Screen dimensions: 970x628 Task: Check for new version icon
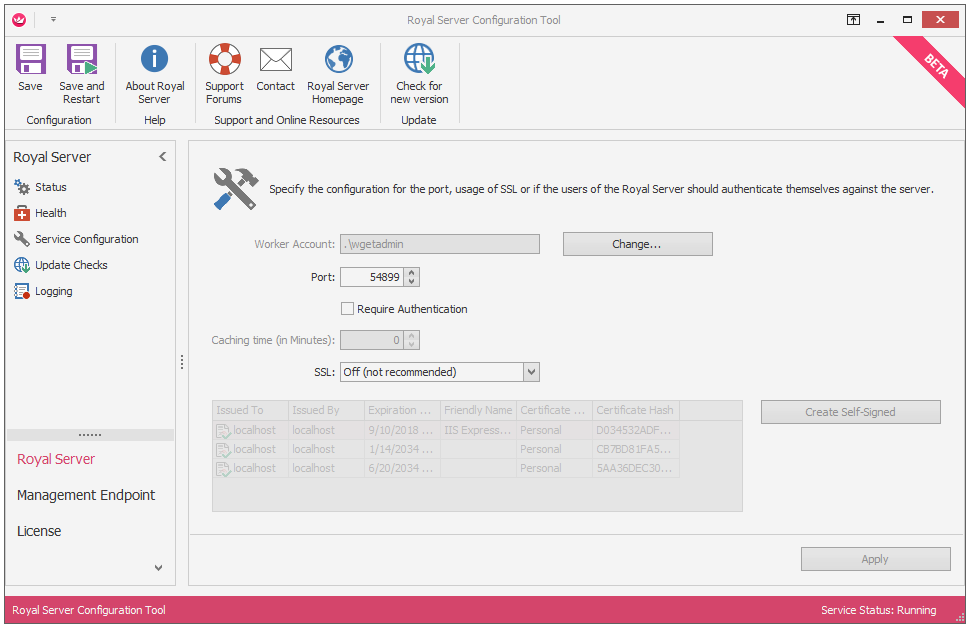tap(419, 61)
